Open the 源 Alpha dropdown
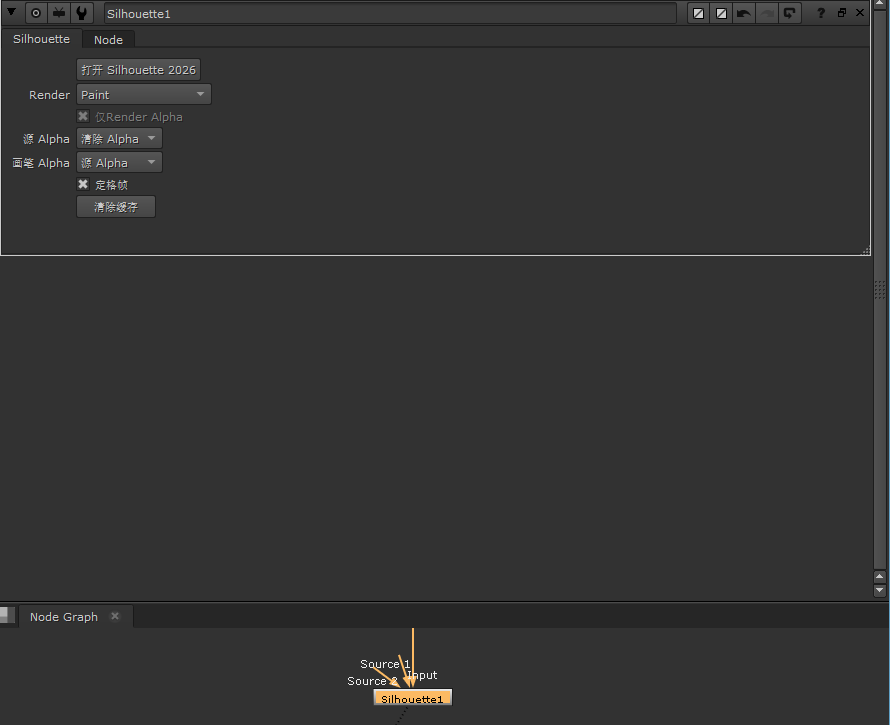This screenshot has height=725, width=890. (x=119, y=139)
